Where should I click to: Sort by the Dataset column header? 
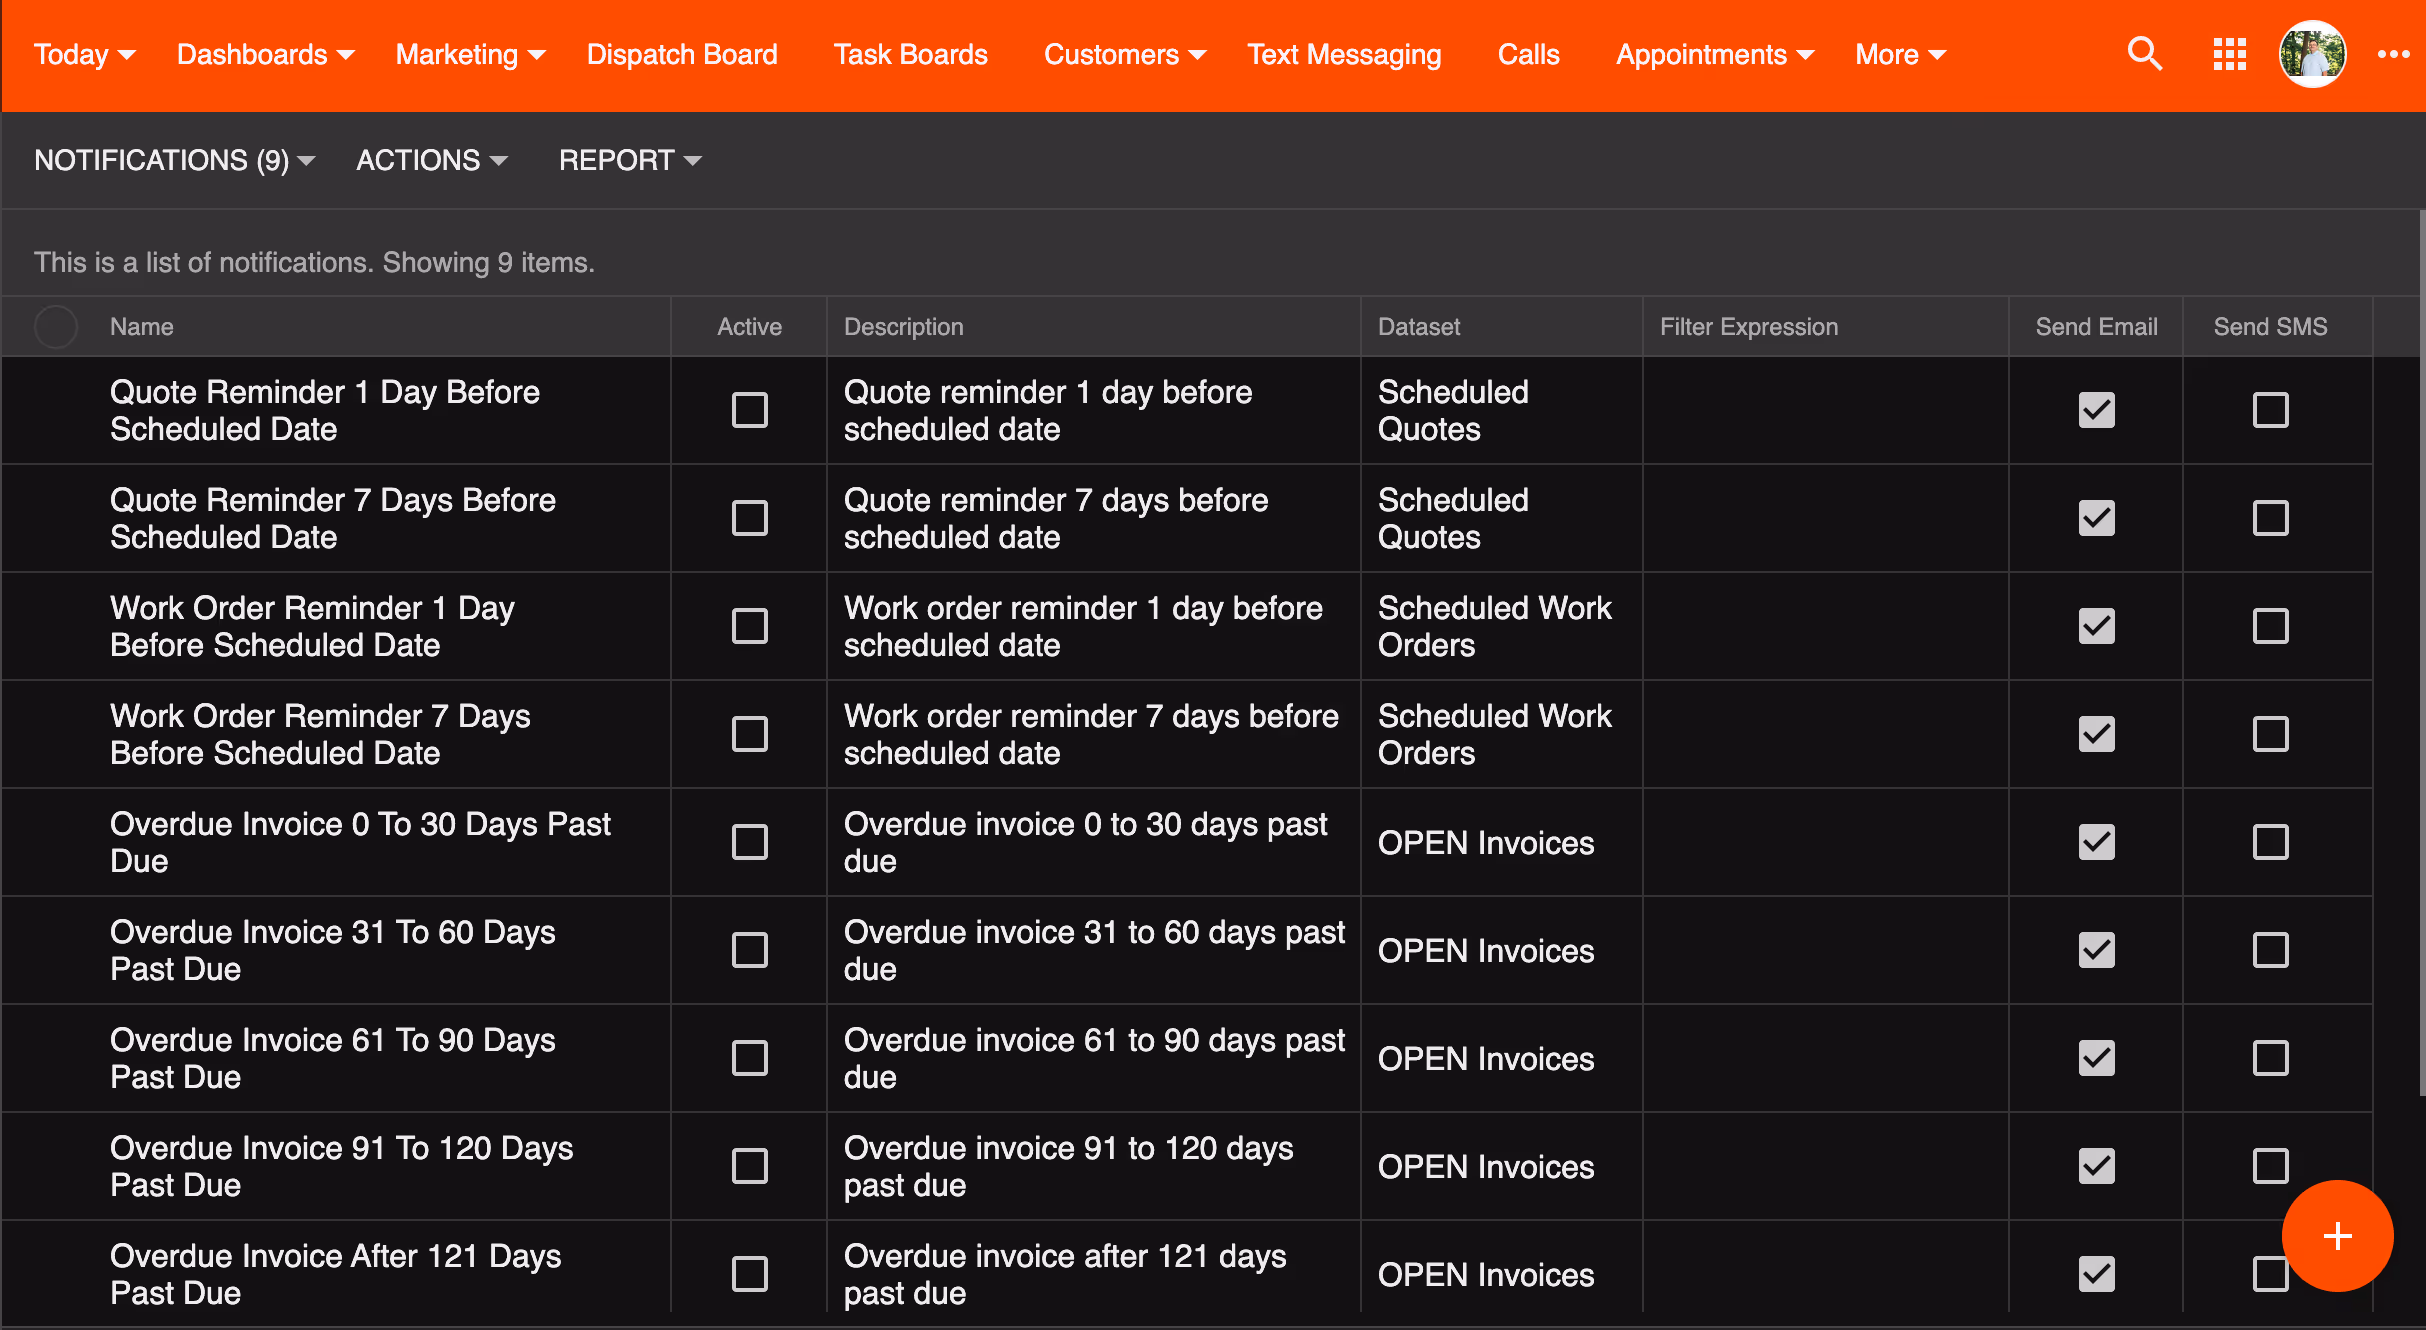1418,327
